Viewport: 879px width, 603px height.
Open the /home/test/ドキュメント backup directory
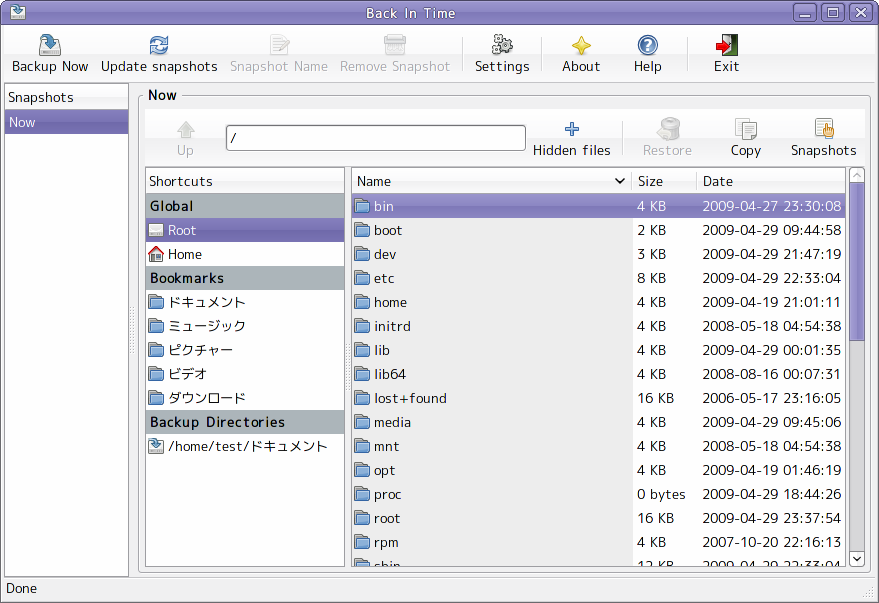click(245, 446)
